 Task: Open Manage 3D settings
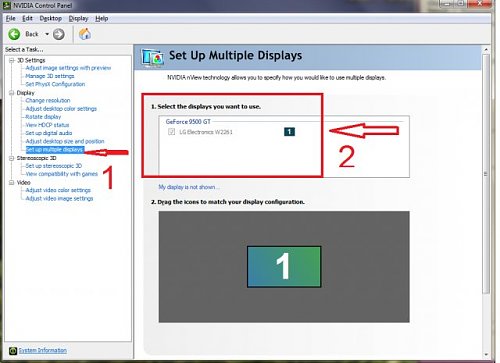click(x=50, y=76)
